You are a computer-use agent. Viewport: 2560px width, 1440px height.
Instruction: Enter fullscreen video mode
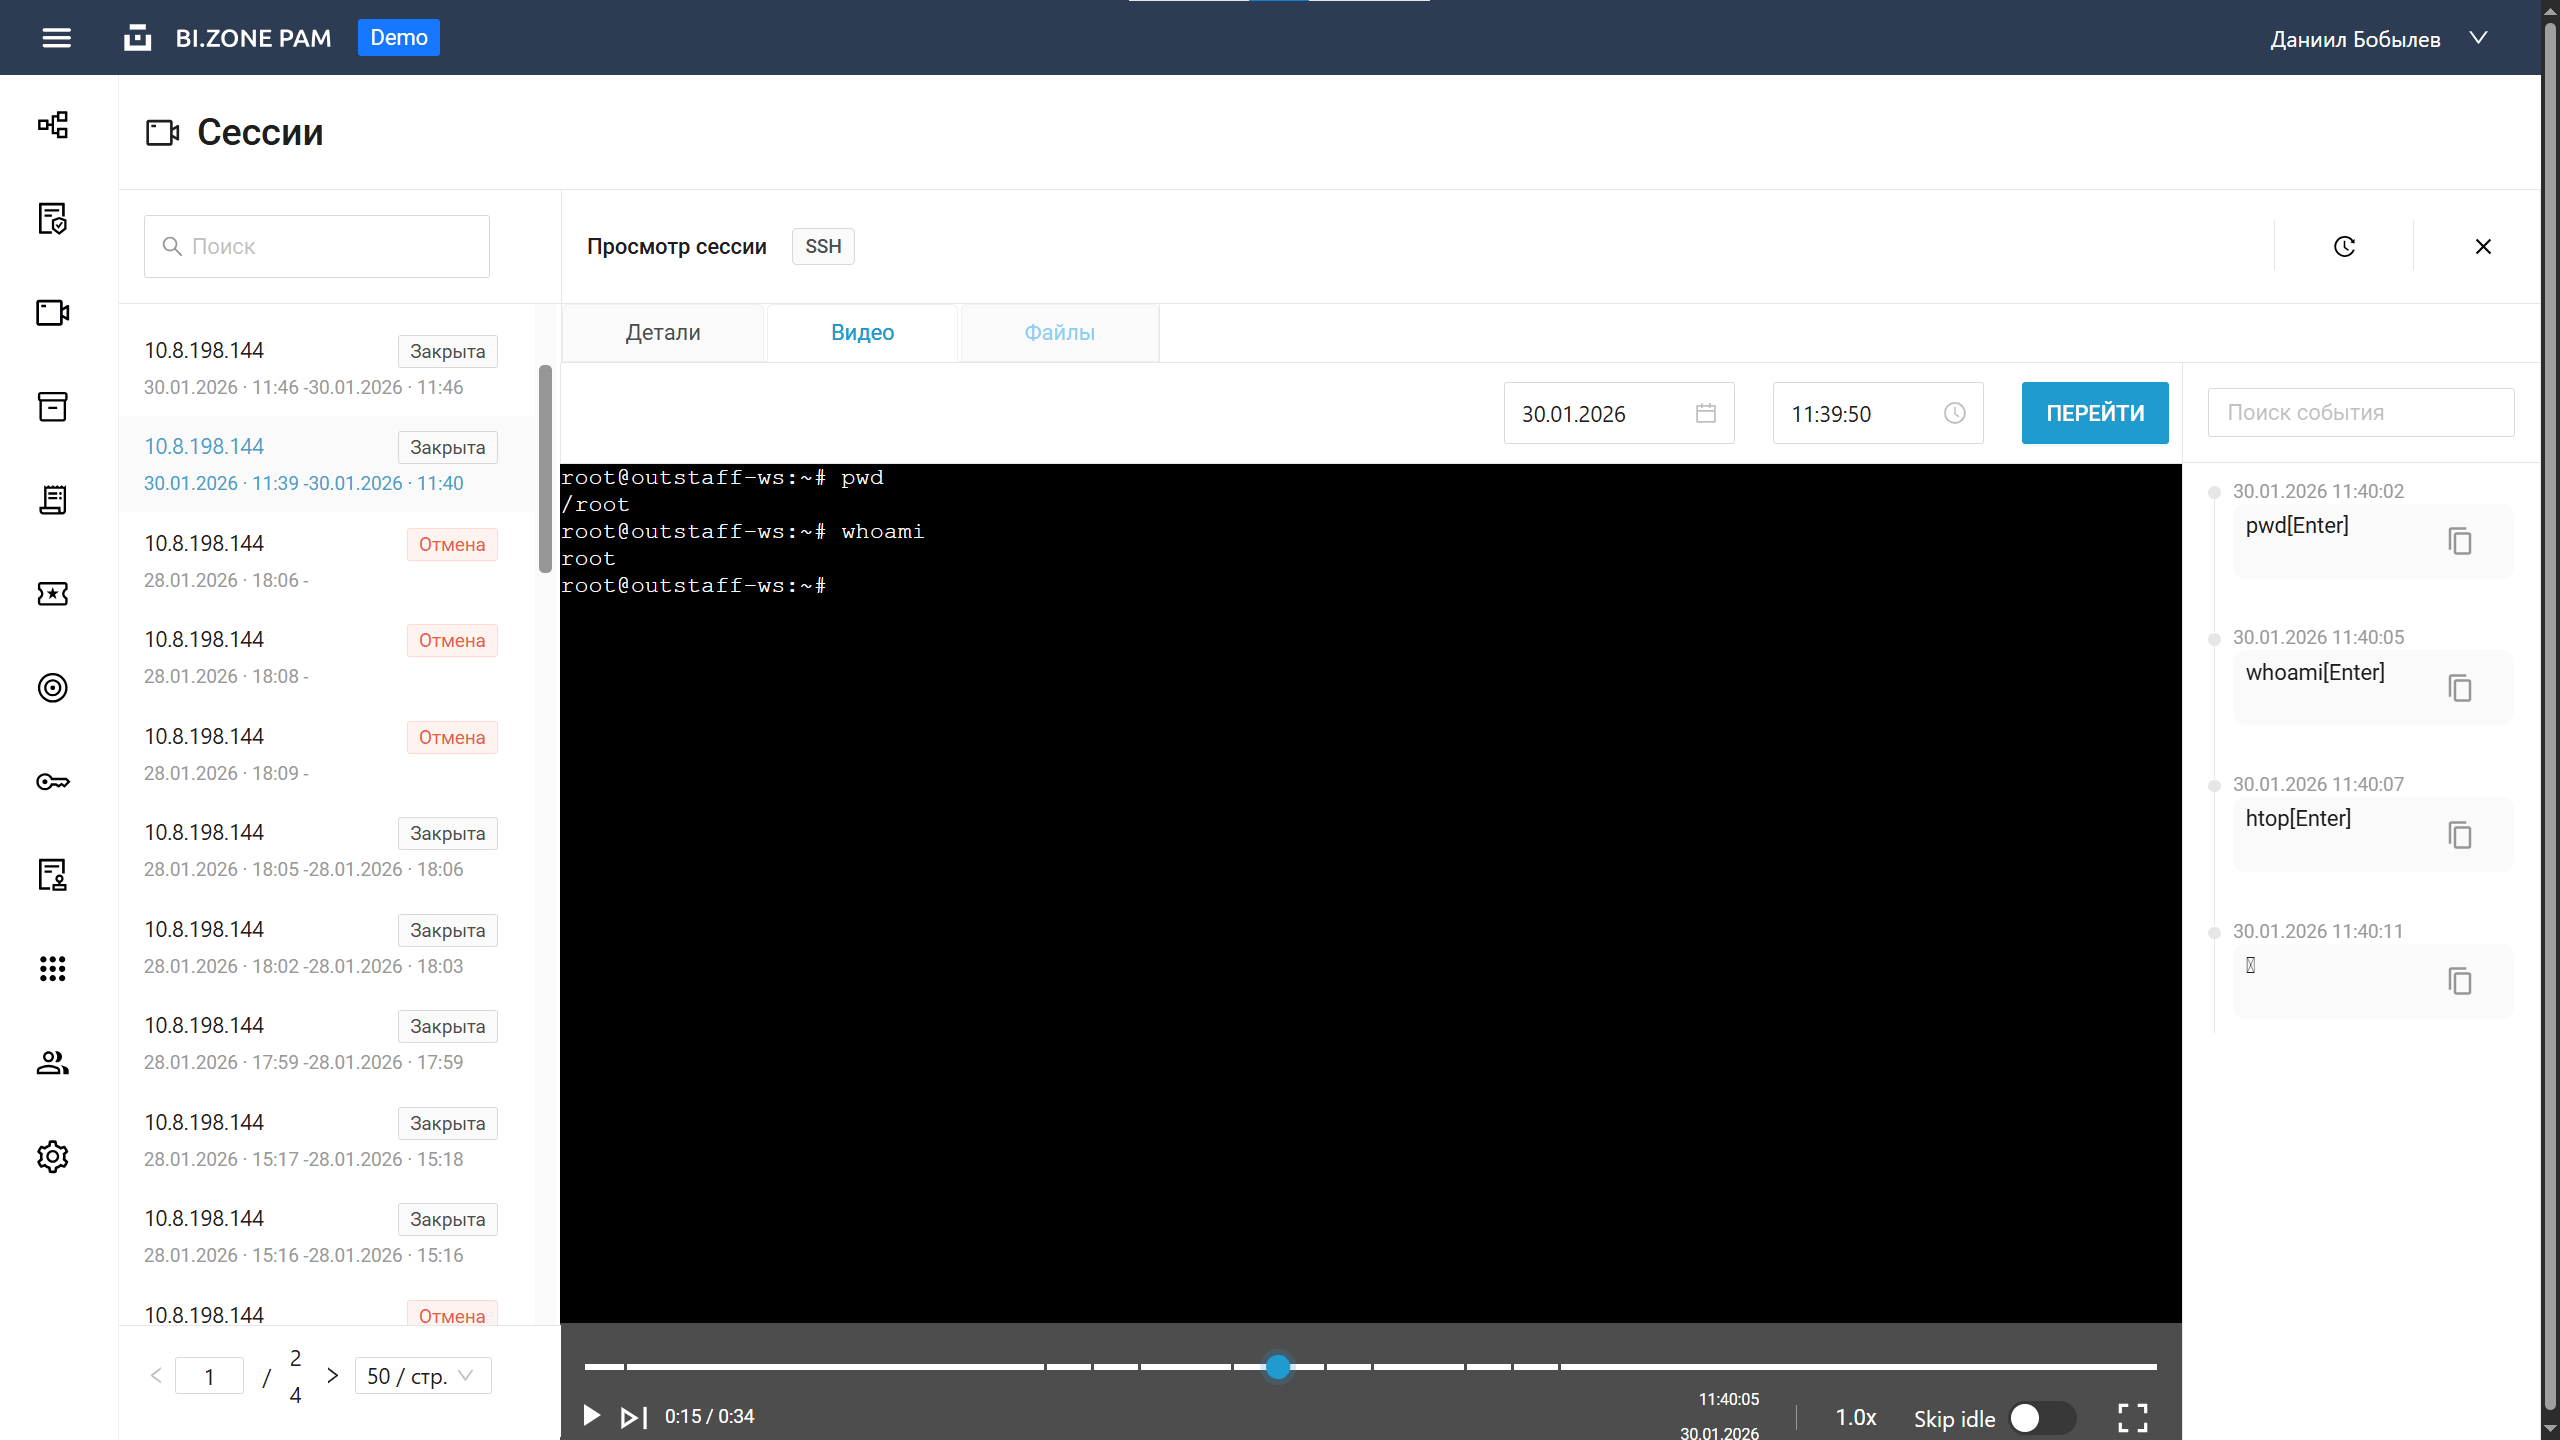point(2132,1417)
